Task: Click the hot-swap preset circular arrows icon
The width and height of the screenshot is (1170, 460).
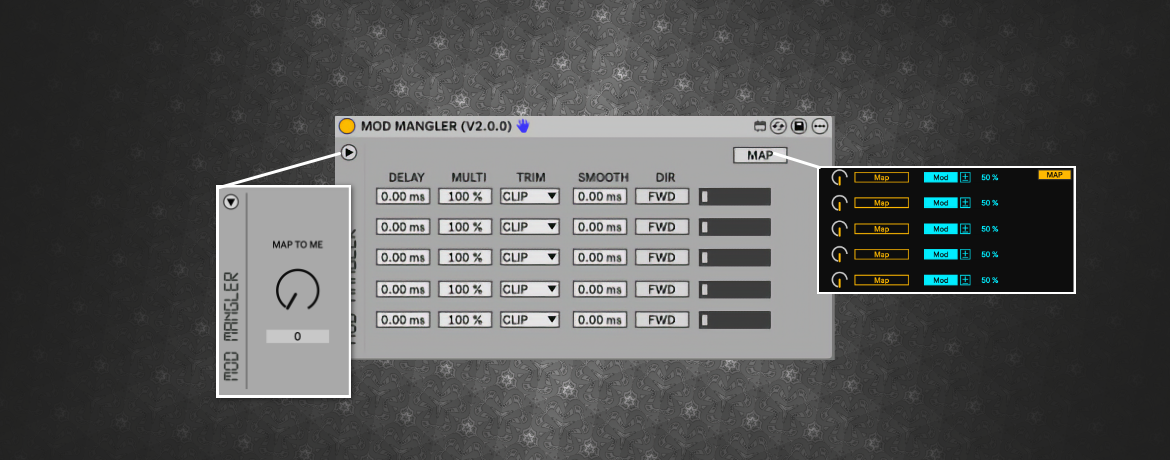Action: click(778, 126)
